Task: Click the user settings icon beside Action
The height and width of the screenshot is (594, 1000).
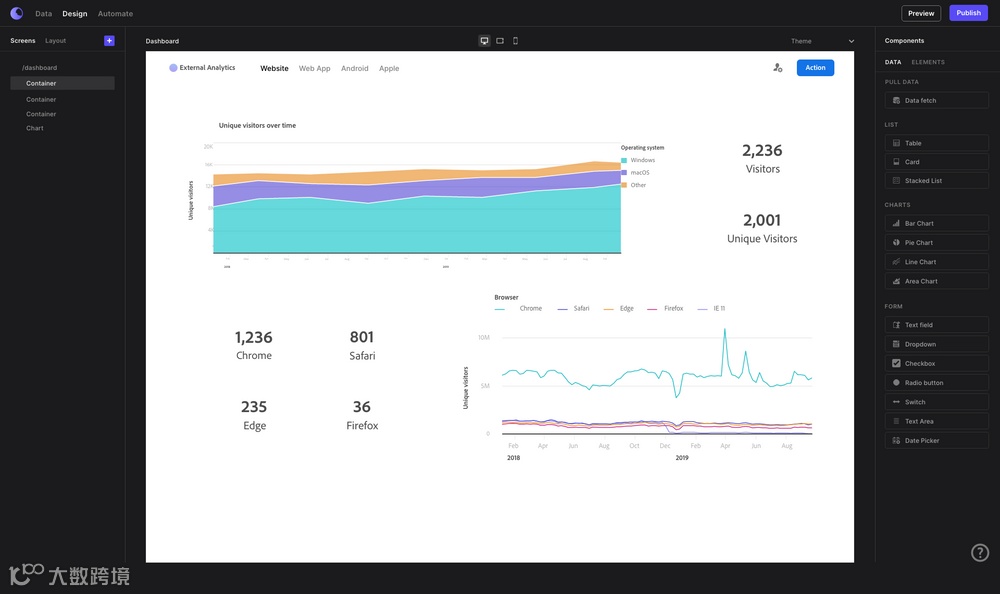Action: coord(777,68)
